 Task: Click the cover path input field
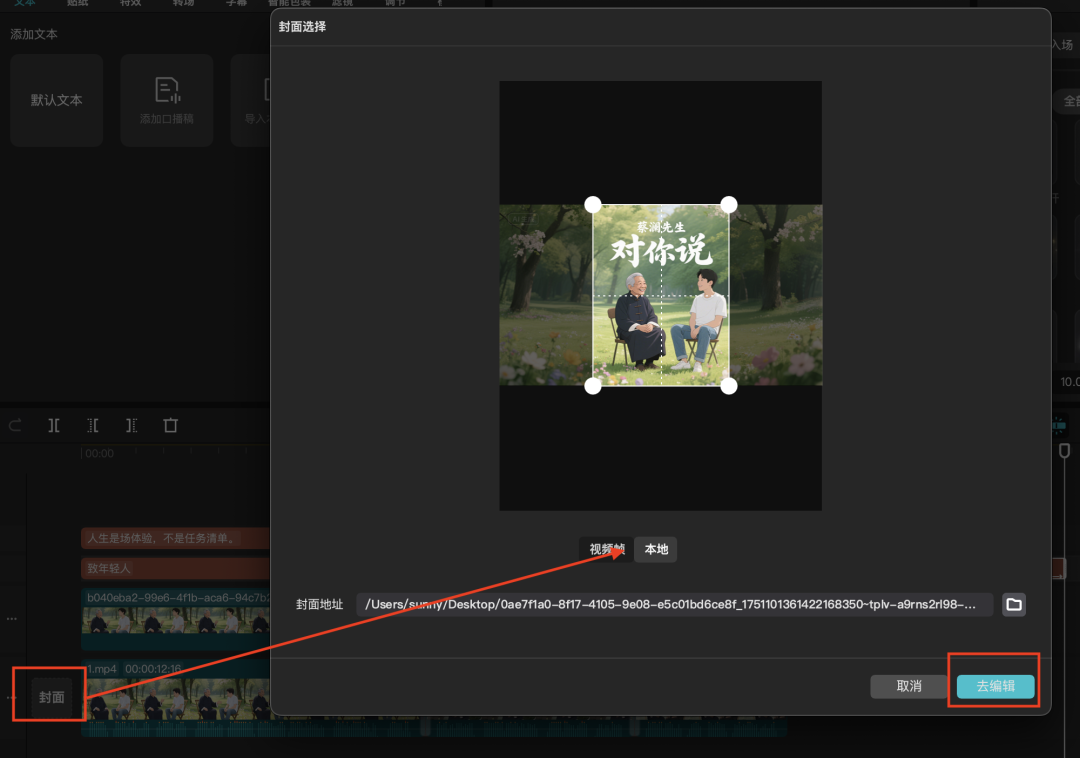click(x=680, y=604)
